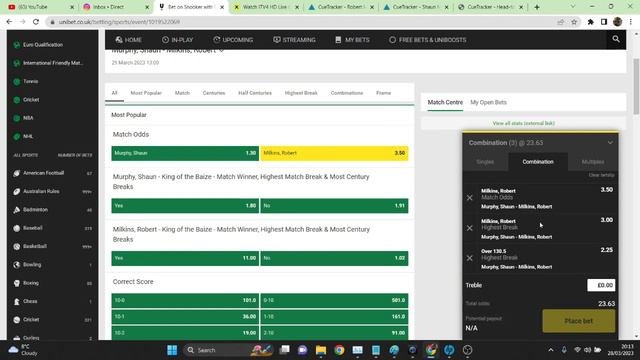640x360 pixels.
Task: Open Chess in the sports list
Action: coord(52,301)
